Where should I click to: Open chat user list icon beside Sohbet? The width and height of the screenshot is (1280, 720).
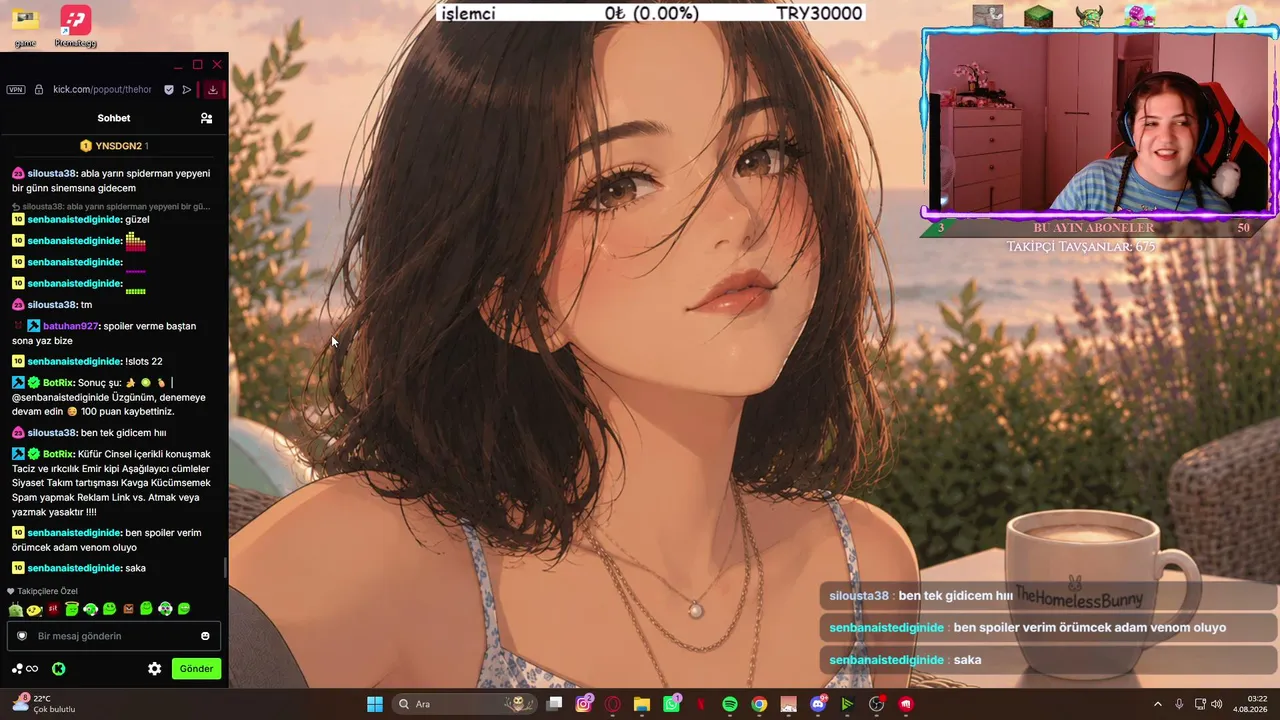206,118
